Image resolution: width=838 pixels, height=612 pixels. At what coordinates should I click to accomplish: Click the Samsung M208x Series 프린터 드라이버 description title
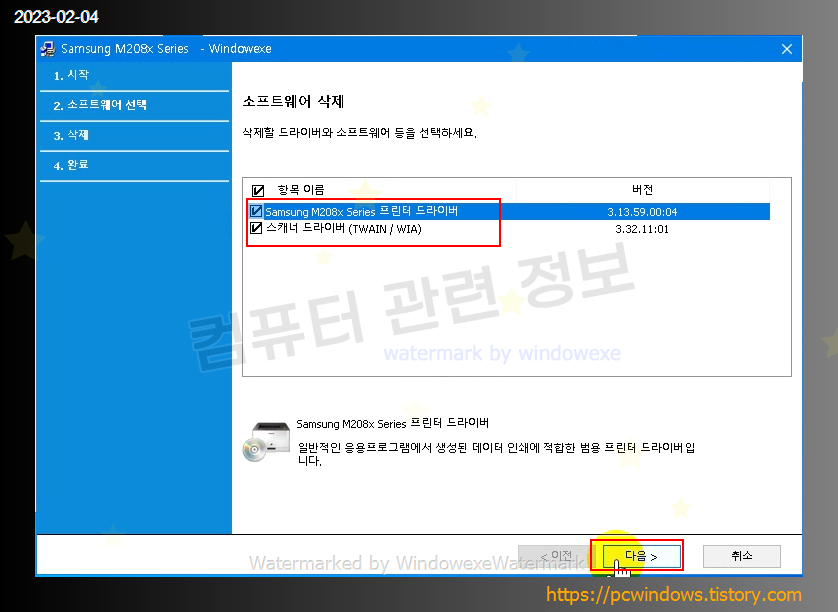(393, 423)
